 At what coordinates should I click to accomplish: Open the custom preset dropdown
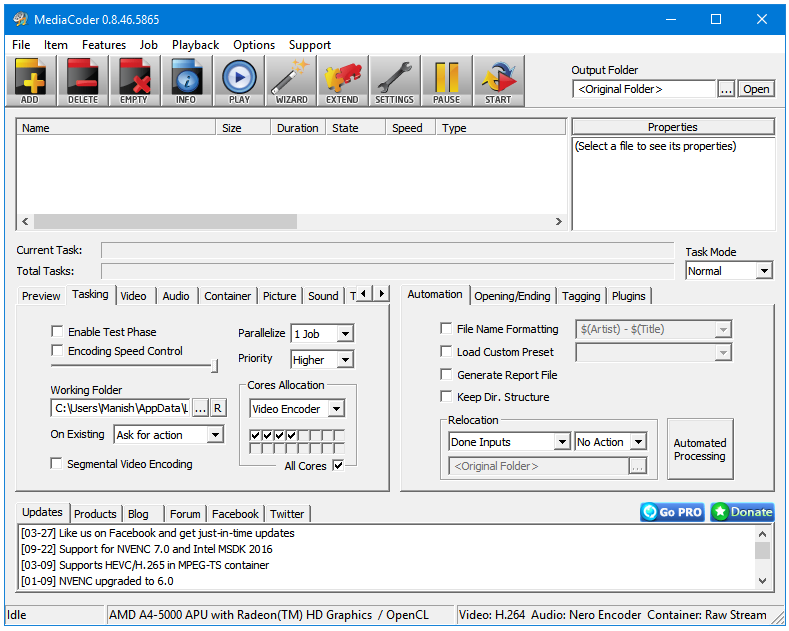click(723, 352)
